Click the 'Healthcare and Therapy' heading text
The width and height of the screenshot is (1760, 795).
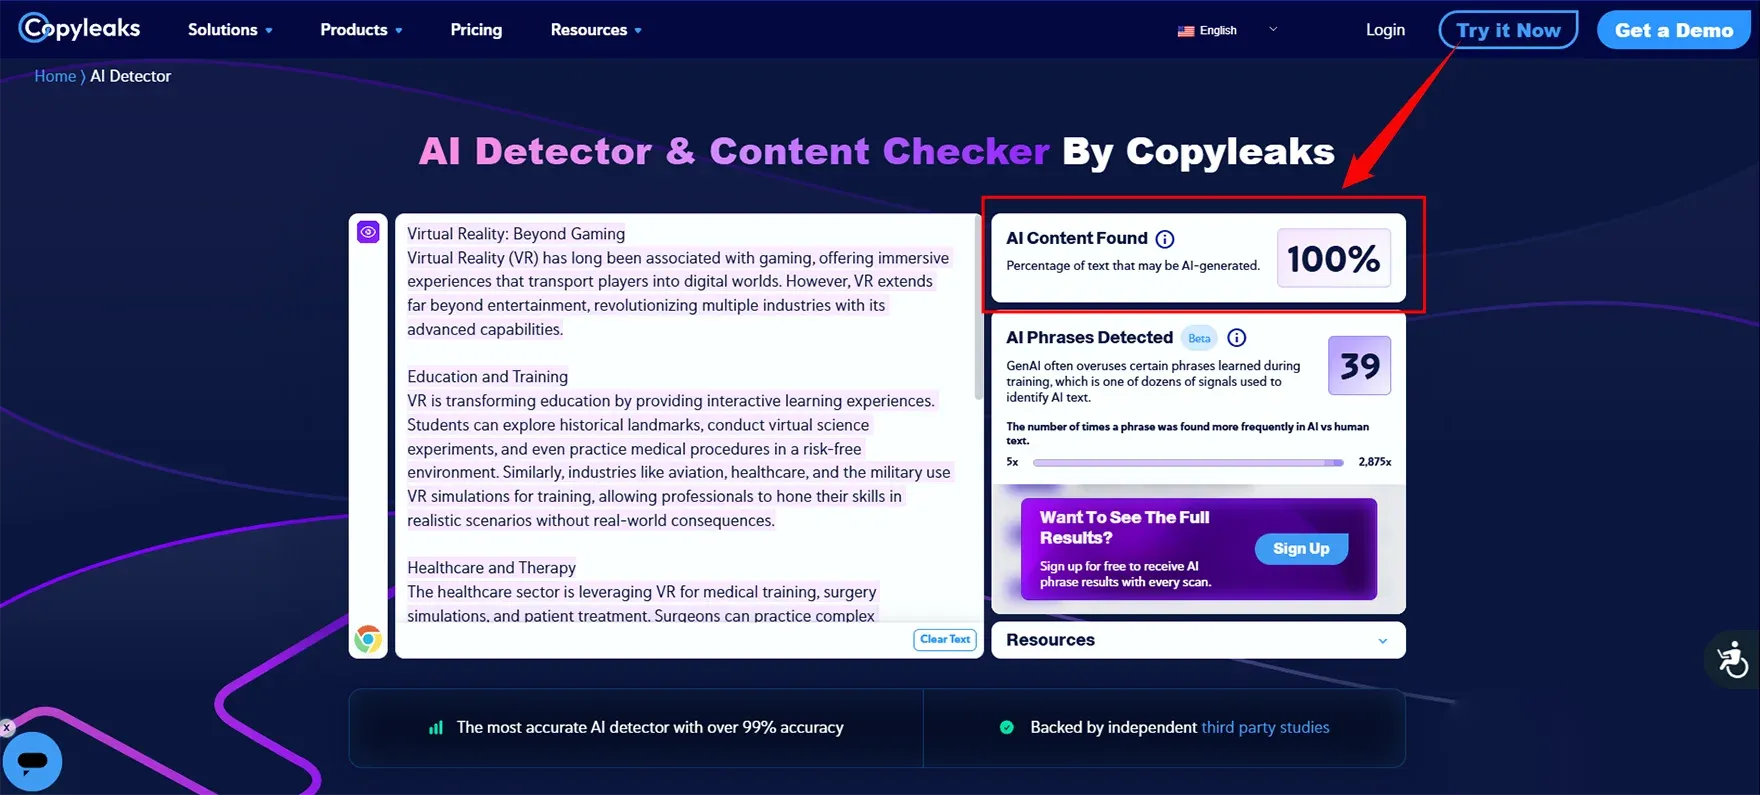point(491,568)
